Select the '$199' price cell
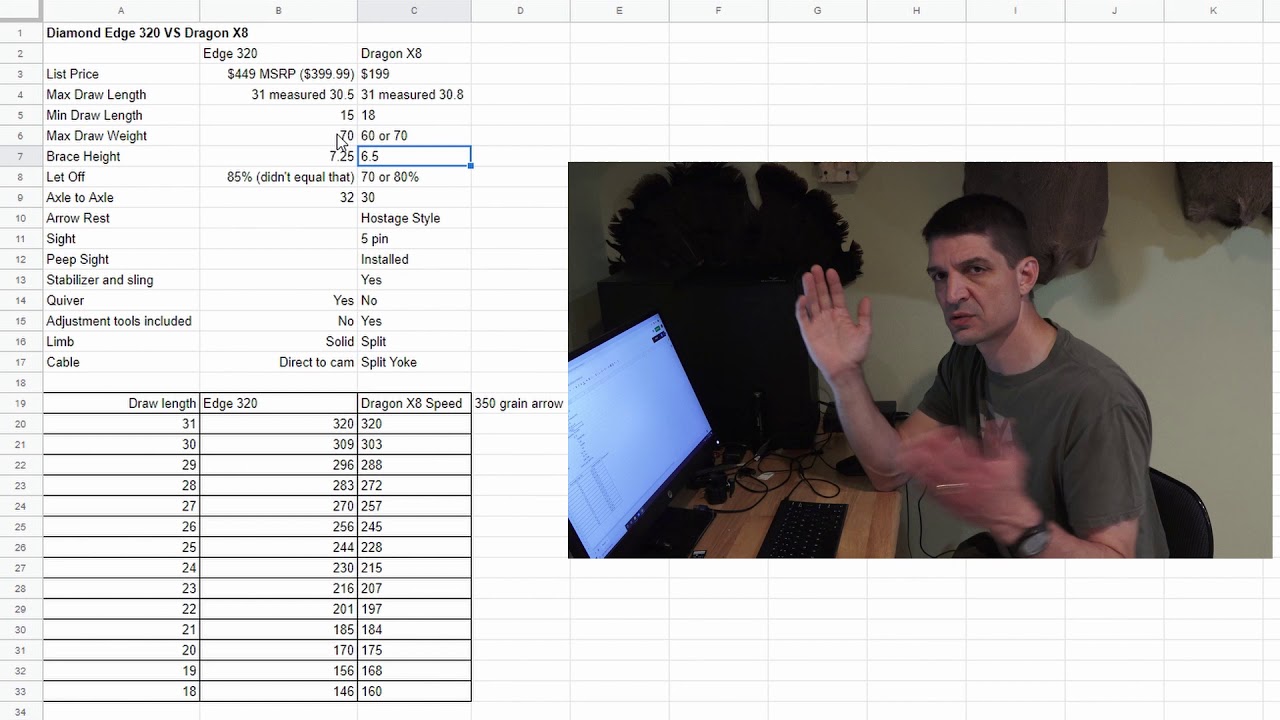Screen dimensions: 1280x720 [x=414, y=74]
